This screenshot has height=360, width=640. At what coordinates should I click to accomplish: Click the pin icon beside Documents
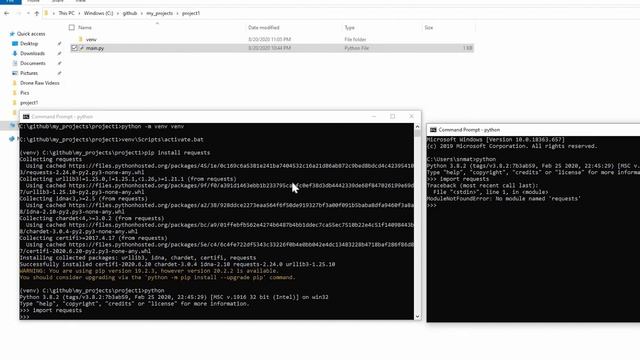pos(59,63)
